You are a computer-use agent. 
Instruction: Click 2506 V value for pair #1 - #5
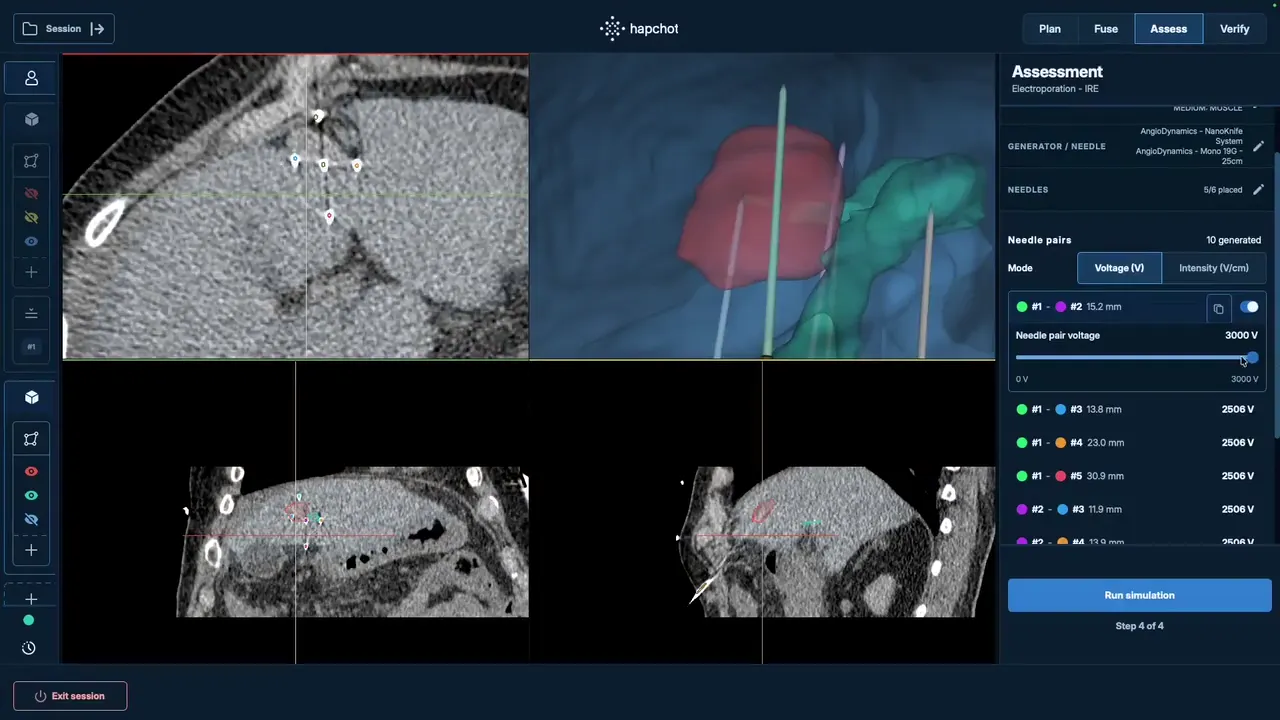1238,476
